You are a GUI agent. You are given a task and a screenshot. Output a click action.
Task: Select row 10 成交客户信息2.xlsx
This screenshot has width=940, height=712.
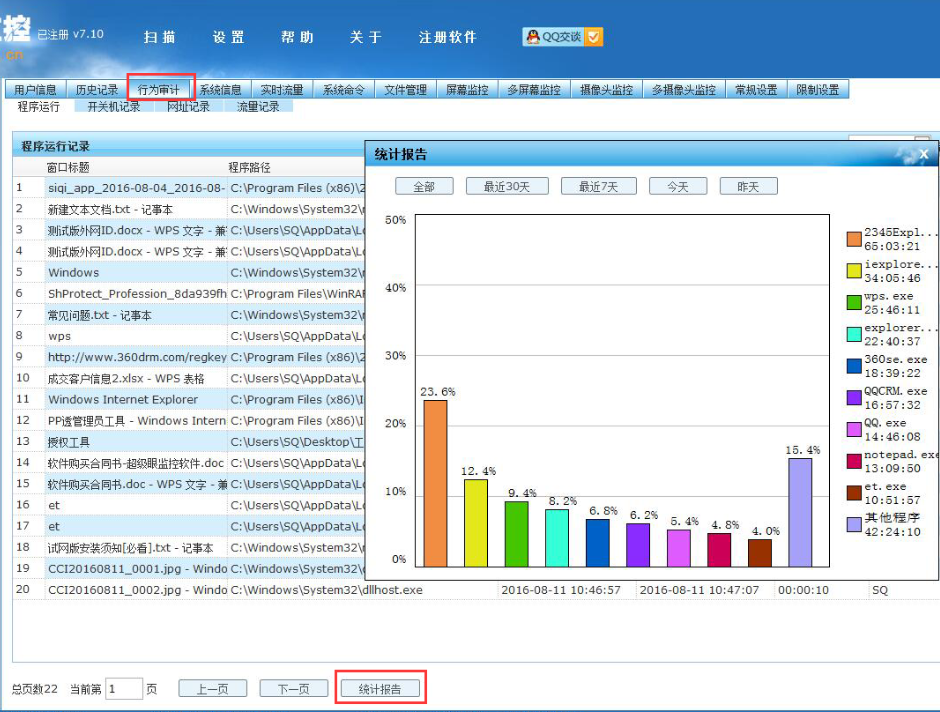[189, 378]
